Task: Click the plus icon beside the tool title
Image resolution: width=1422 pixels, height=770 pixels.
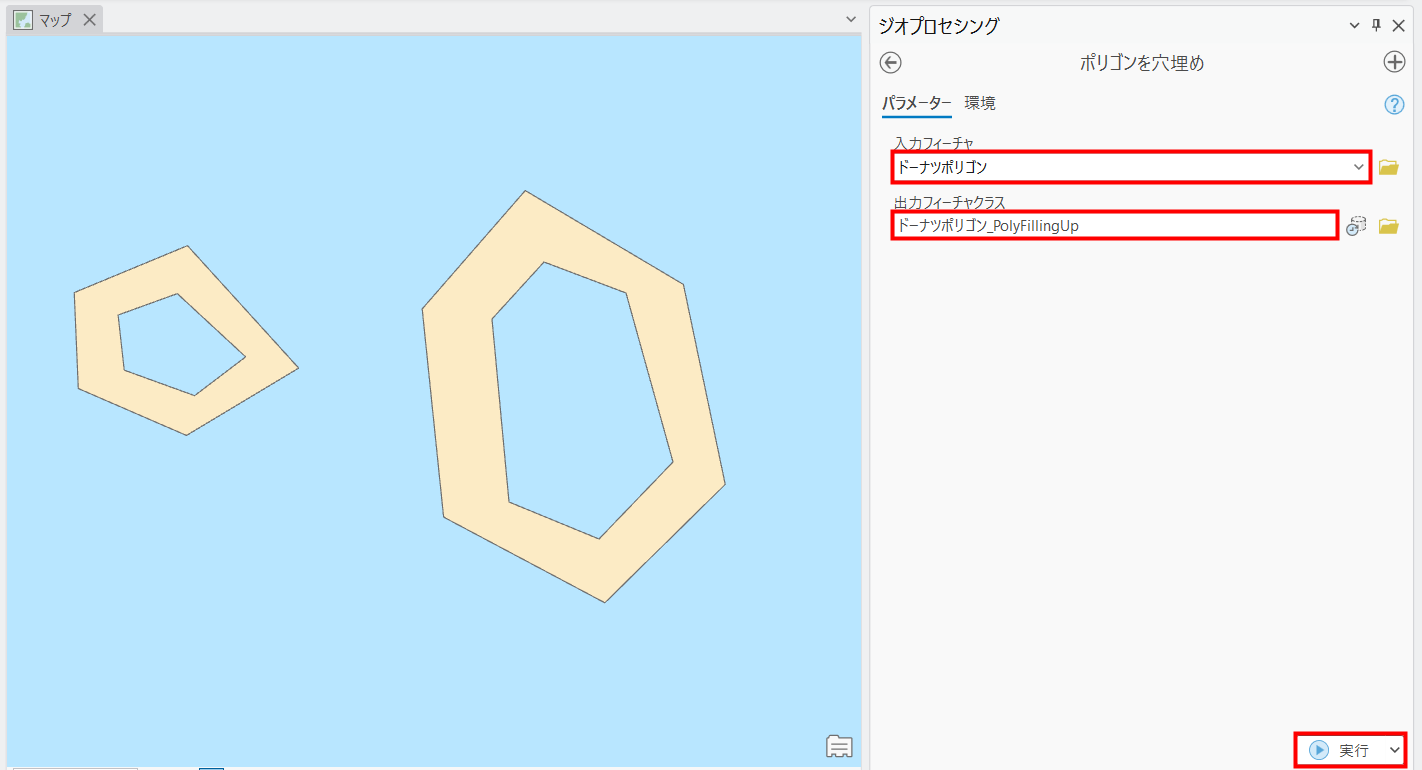Action: [x=1394, y=62]
